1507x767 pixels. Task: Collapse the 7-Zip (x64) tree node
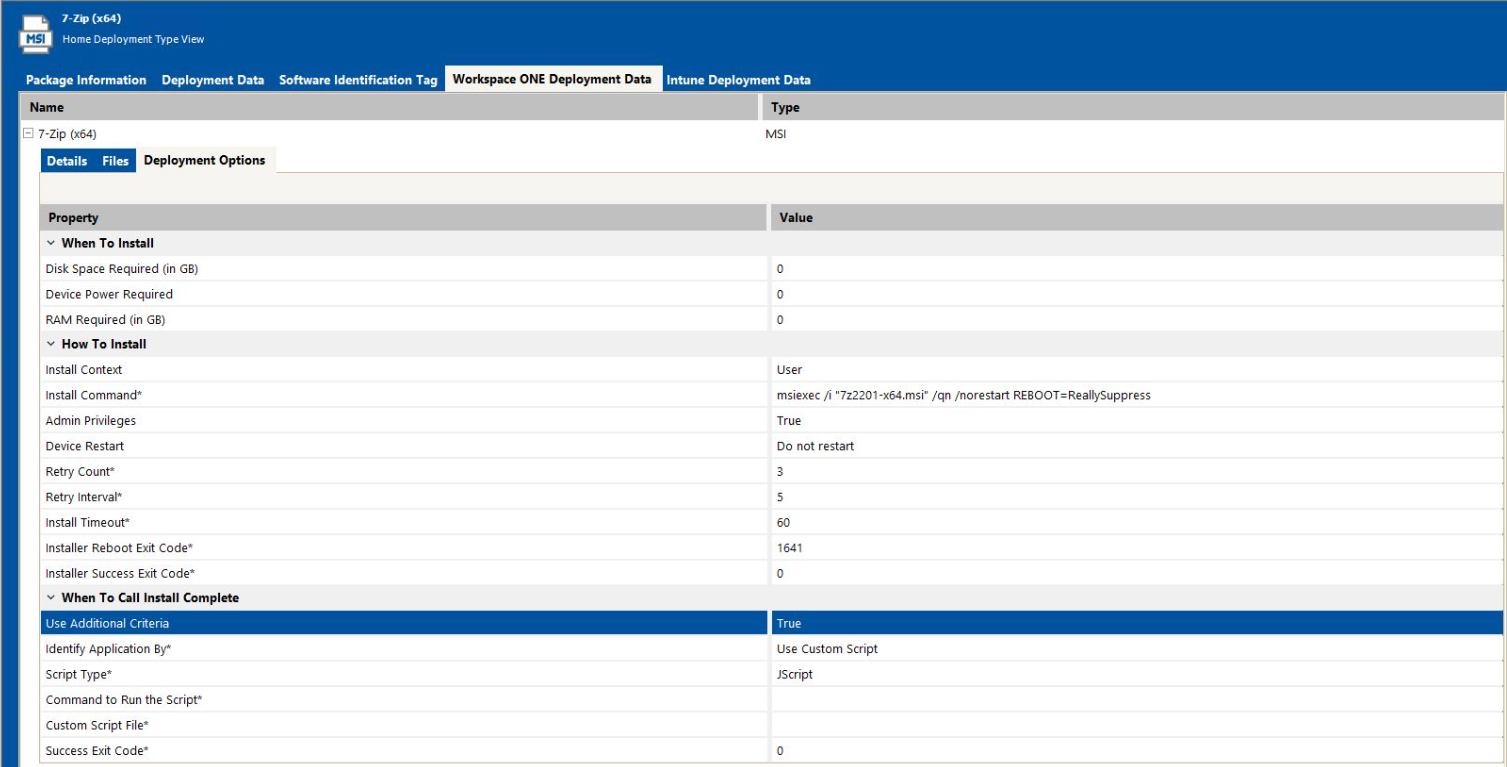[x=27, y=134]
